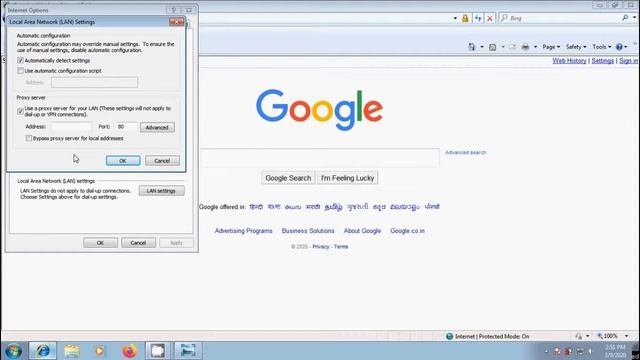Open the Page menu

(x=551, y=47)
